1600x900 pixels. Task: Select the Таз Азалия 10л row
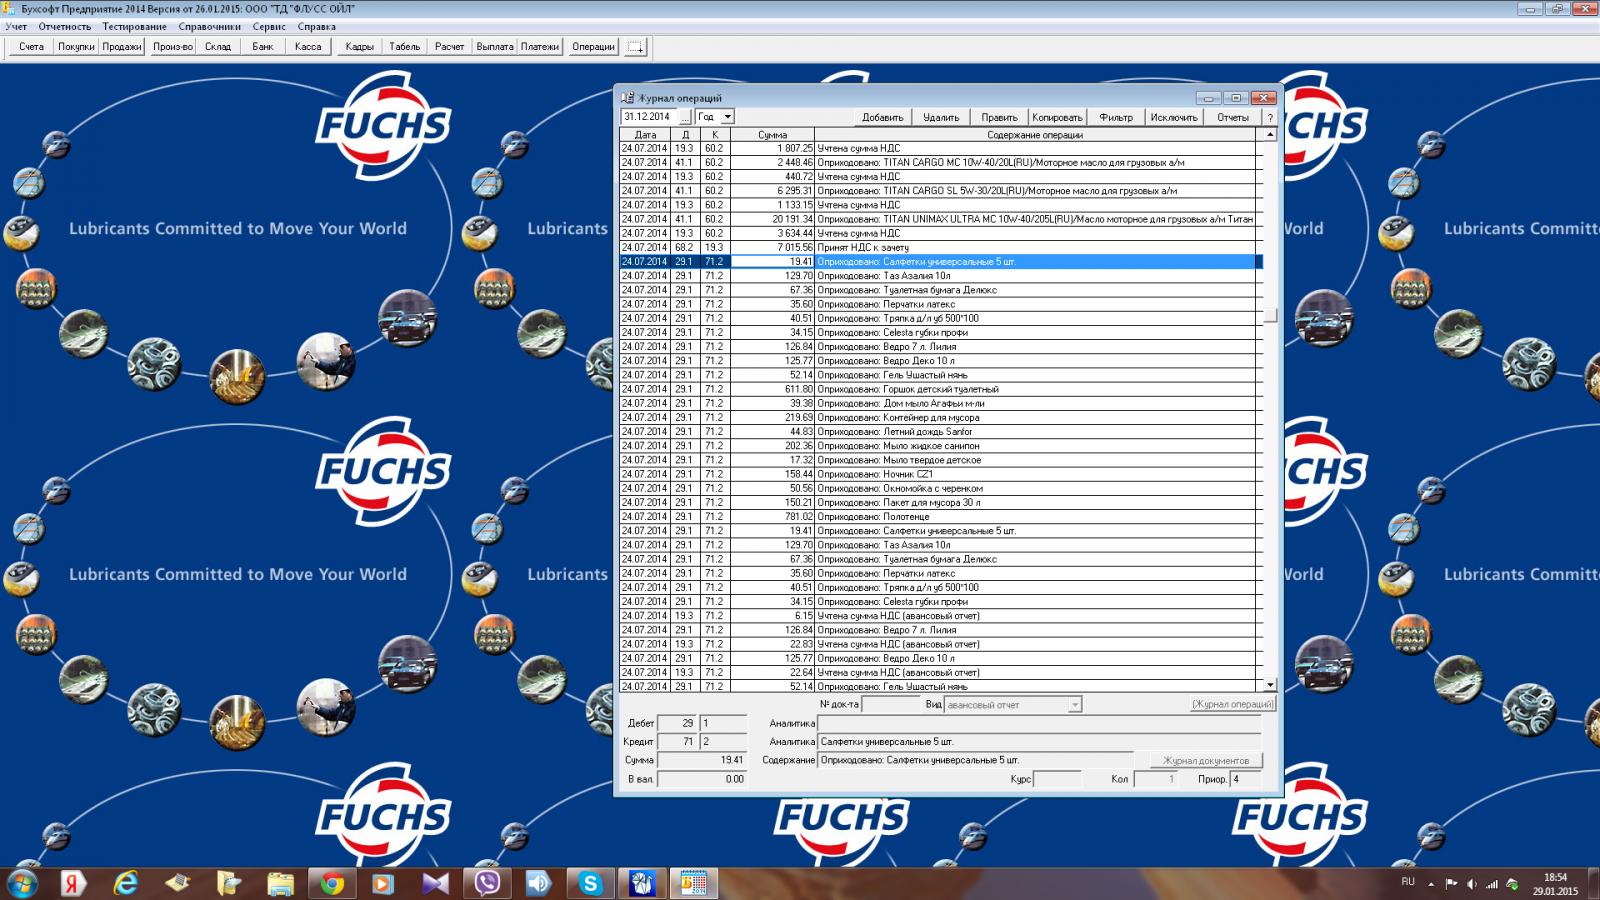pyautogui.click(x=916, y=276)
